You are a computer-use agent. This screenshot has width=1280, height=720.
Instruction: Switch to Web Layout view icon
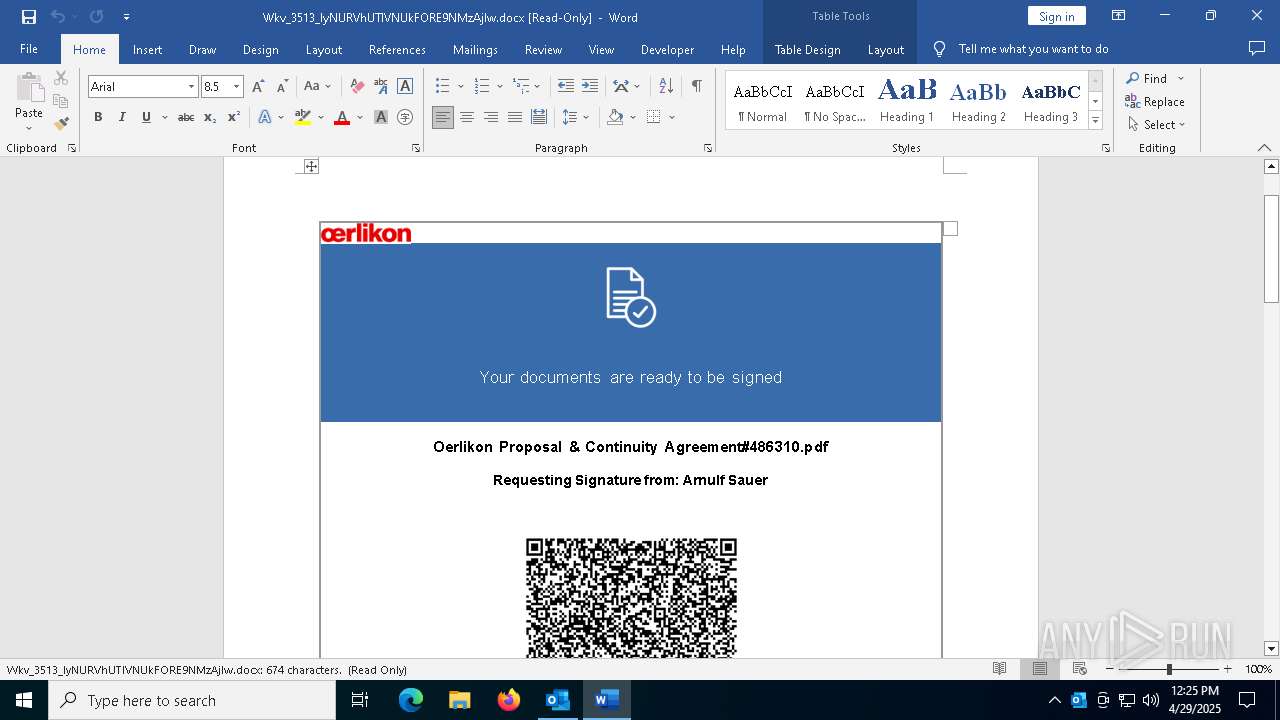(x=1079, y=669)
